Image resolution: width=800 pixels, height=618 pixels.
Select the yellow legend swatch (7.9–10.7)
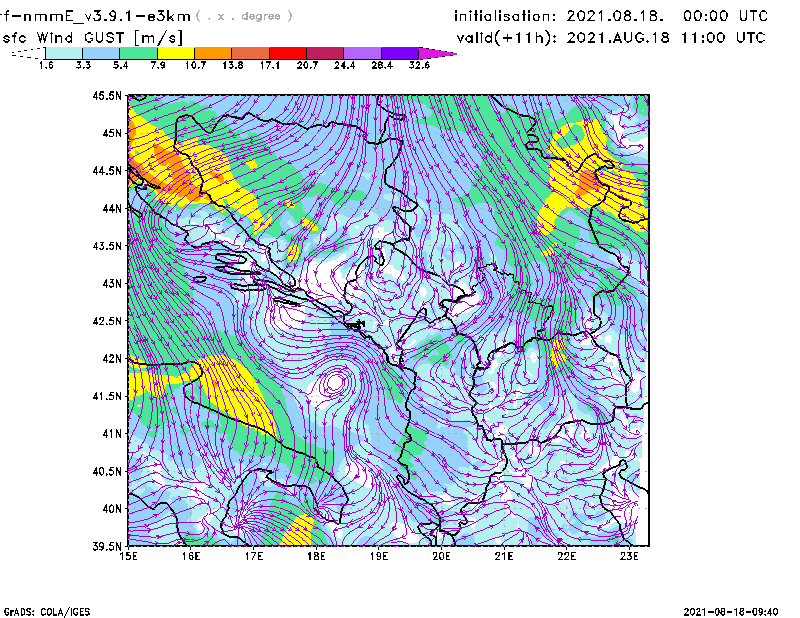176,53
